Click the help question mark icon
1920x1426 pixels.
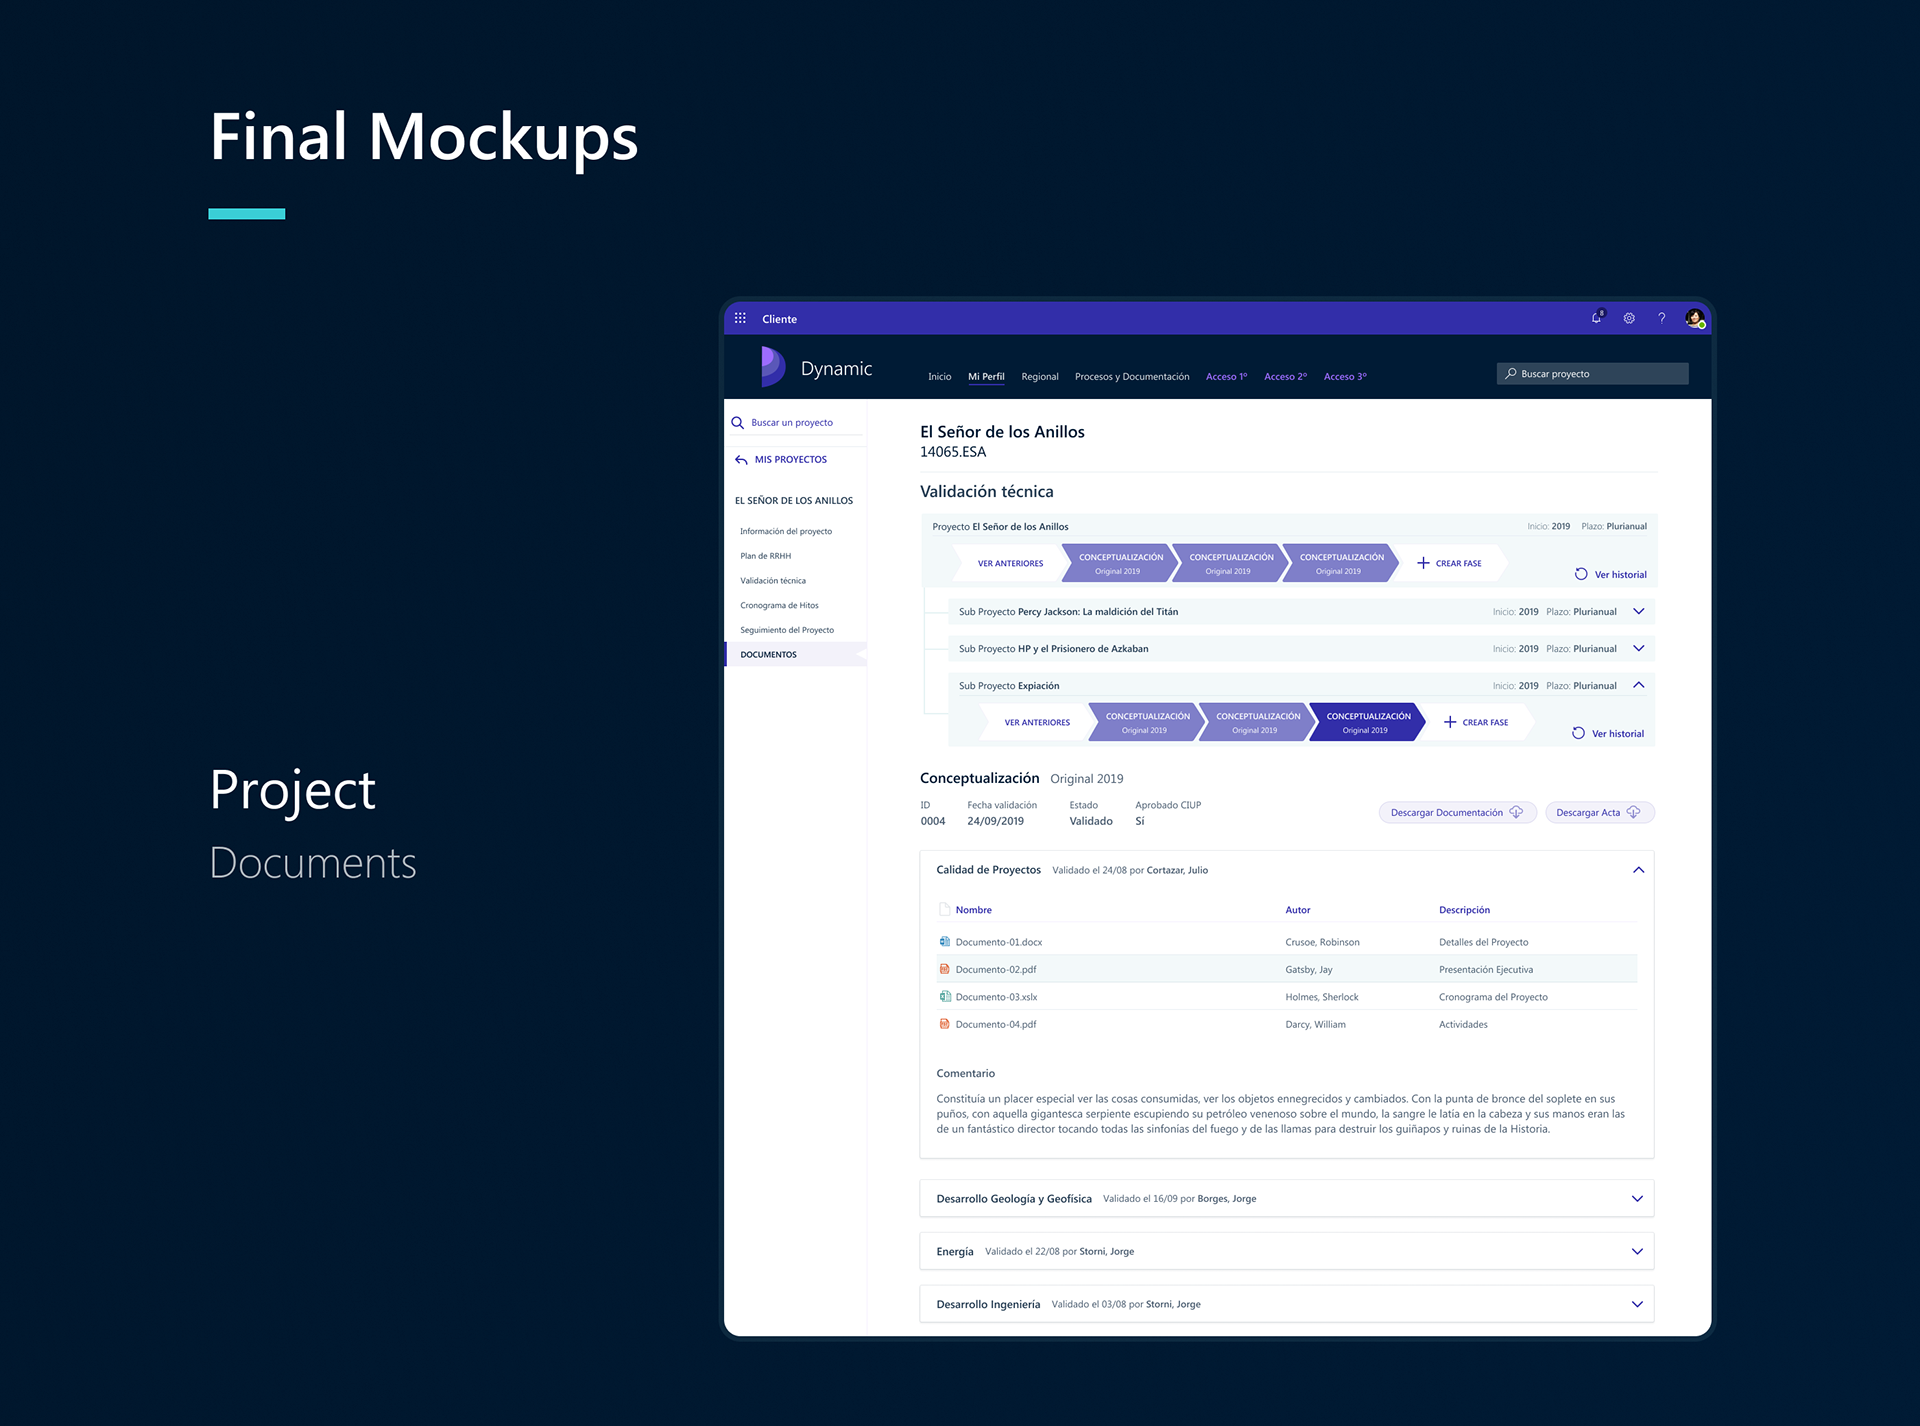(1662, 318)
